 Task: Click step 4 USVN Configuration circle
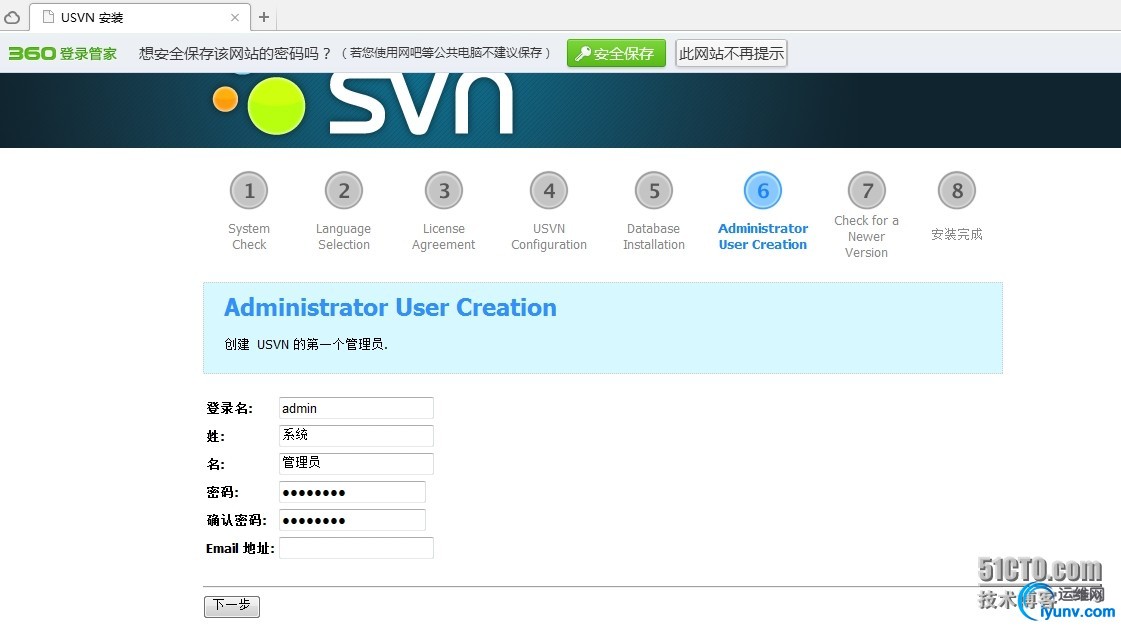click(x=549, y=191)
